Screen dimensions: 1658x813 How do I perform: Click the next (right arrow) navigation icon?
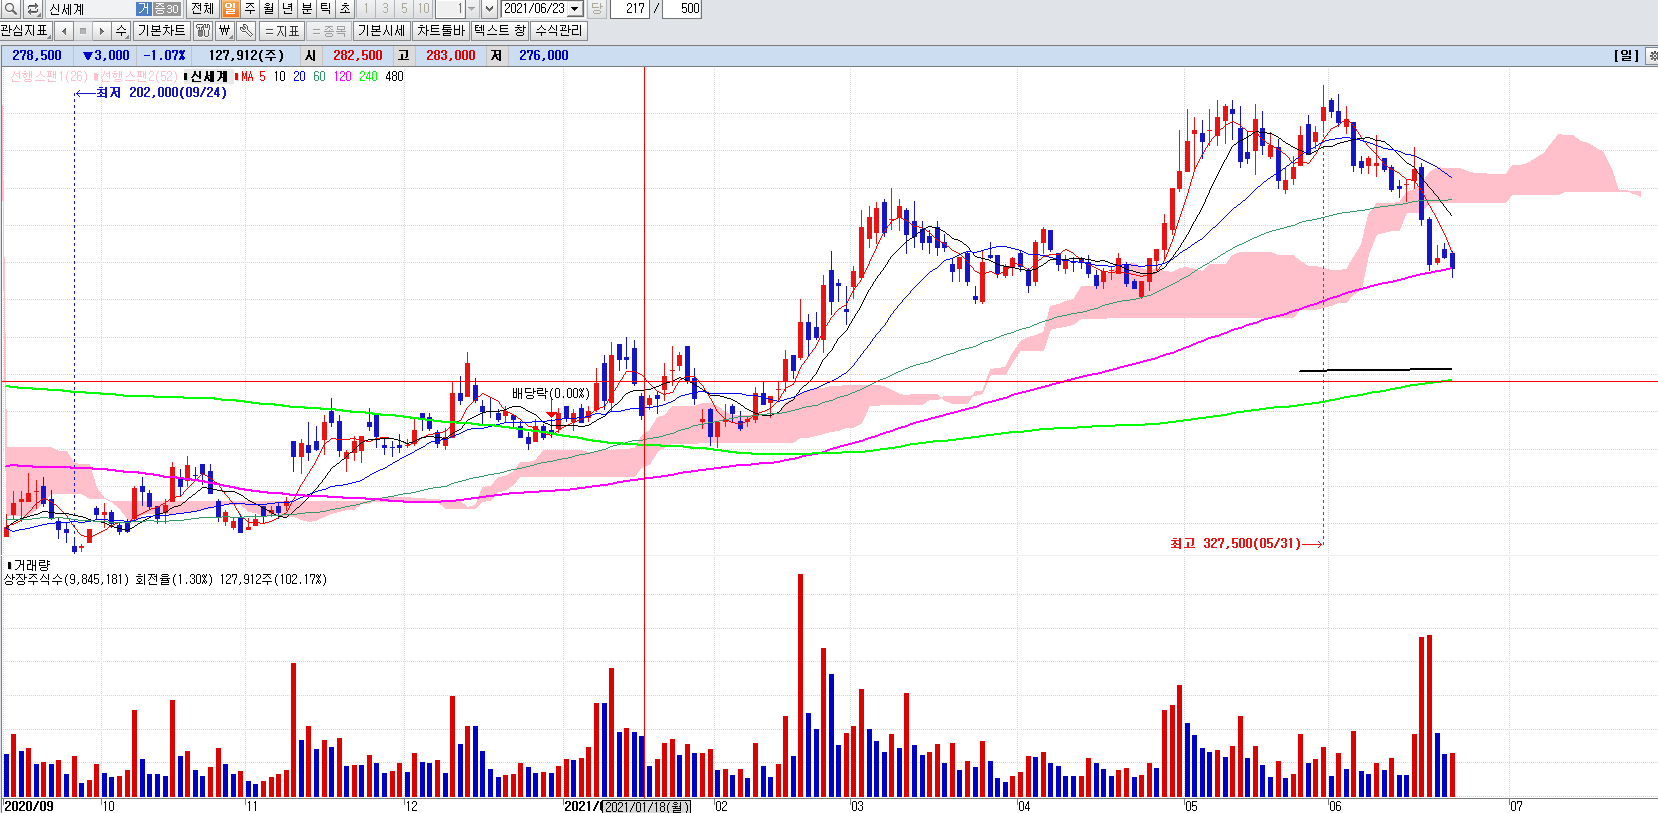click(x=102, y=31)
